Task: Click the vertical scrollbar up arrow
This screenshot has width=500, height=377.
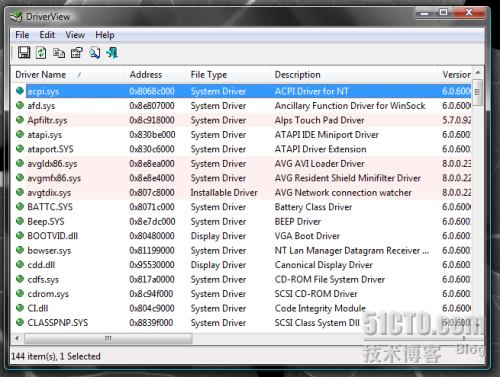Action: point(478,72)
